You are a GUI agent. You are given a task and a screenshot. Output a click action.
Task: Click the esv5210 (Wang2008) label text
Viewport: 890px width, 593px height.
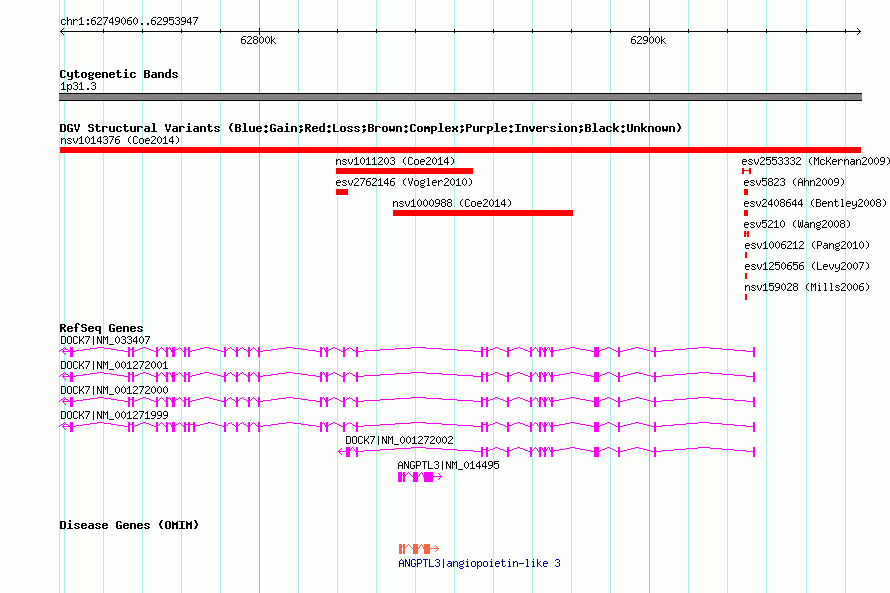click(x=797, y=224)
